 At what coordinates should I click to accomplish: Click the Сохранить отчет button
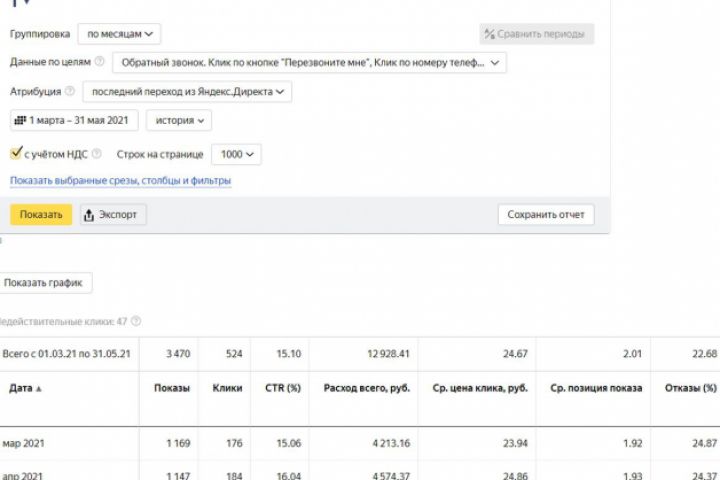coord(545,214)
